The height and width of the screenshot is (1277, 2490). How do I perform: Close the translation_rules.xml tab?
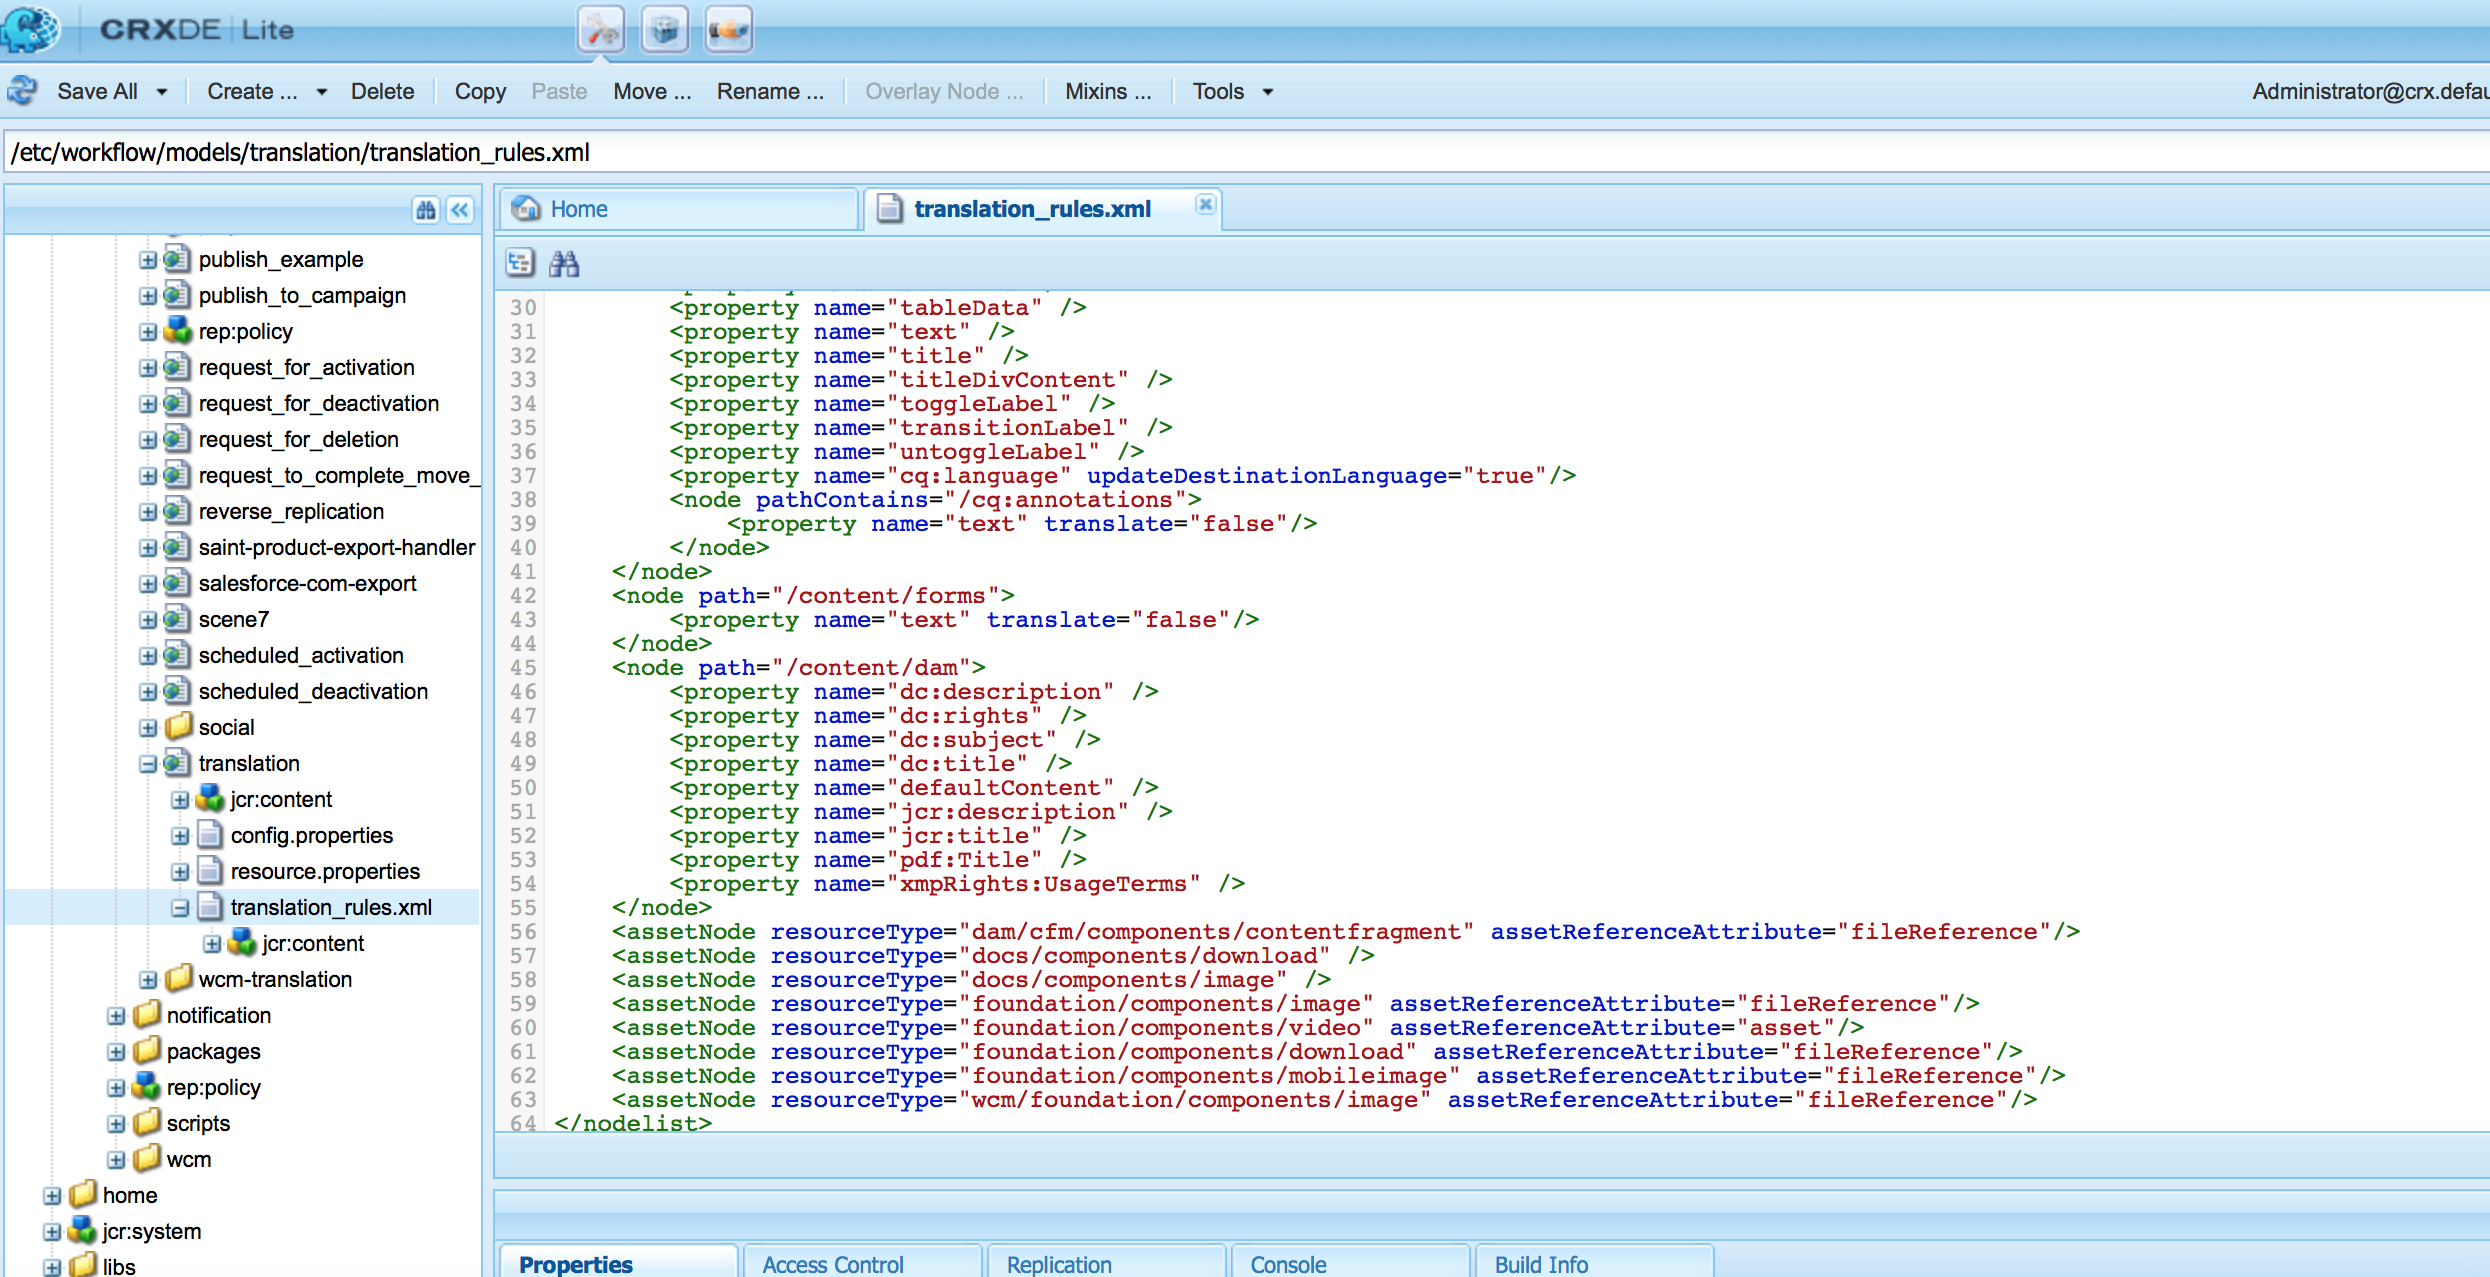click(x=1206, y=204)
